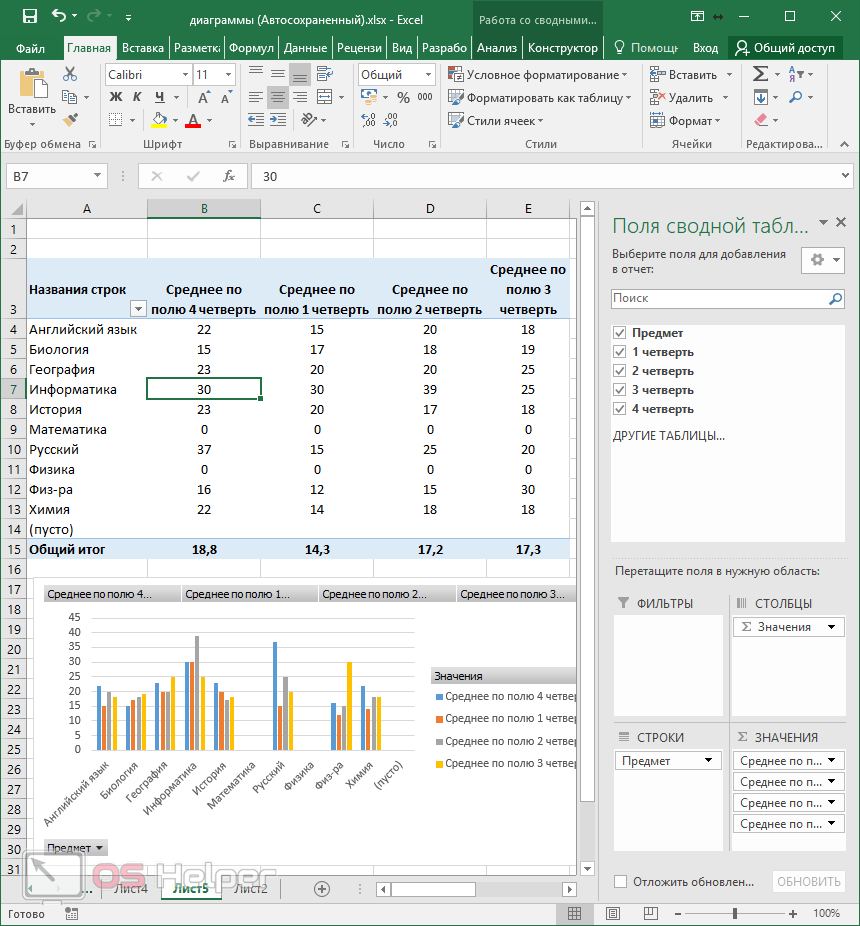Viewport: 860px width, 926px height.
Task: Click the ДРУГИЕ ТАБЛИЦЫ link
Action: click(x=668, y=436)
